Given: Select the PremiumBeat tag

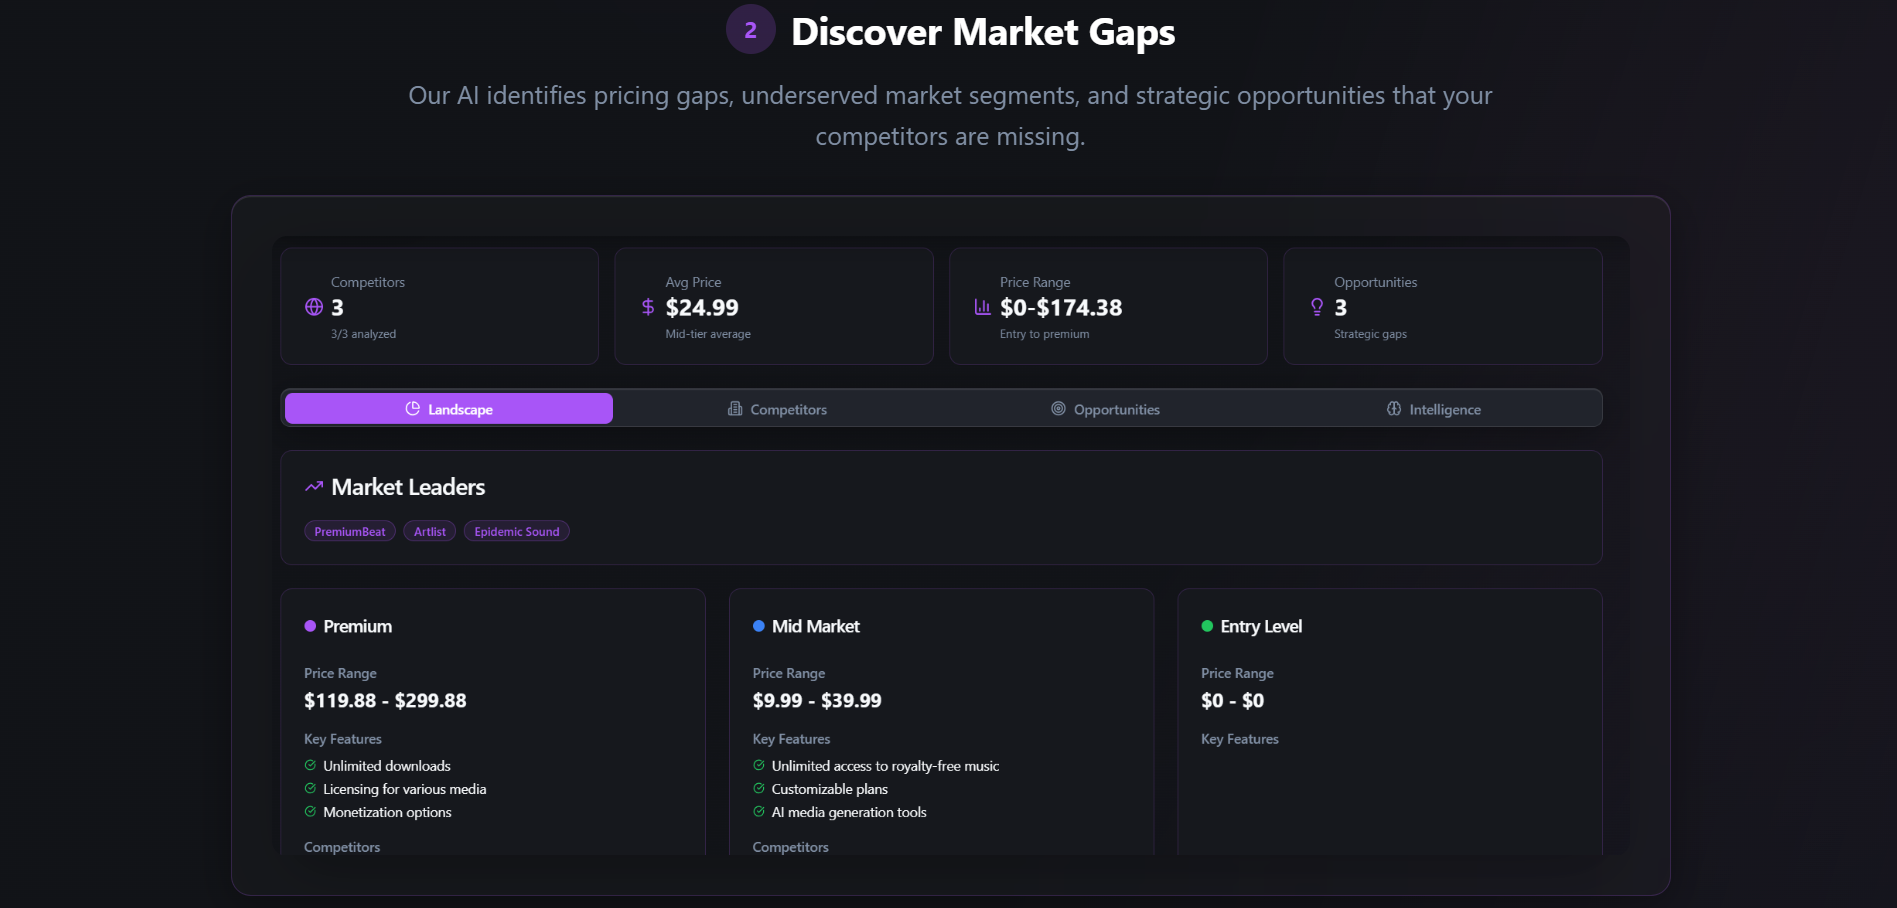Looking at the screenshot, I should (x=350, y=531).
